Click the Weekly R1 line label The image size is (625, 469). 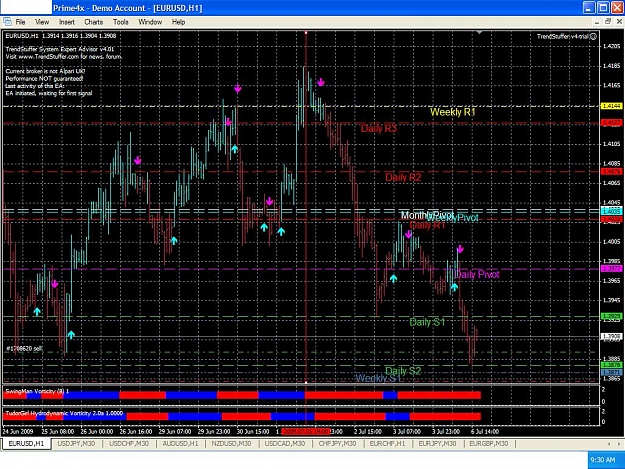click(x=453, y=112)
